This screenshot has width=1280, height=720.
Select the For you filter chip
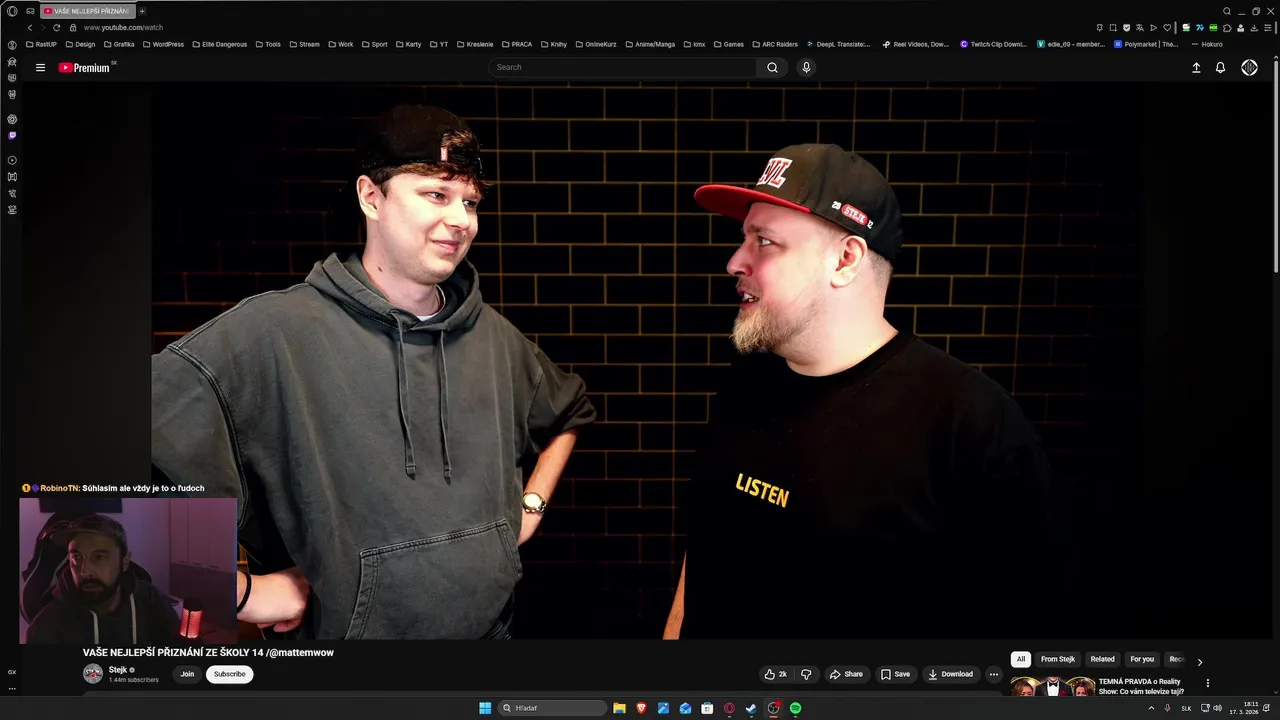[1142, 659]
